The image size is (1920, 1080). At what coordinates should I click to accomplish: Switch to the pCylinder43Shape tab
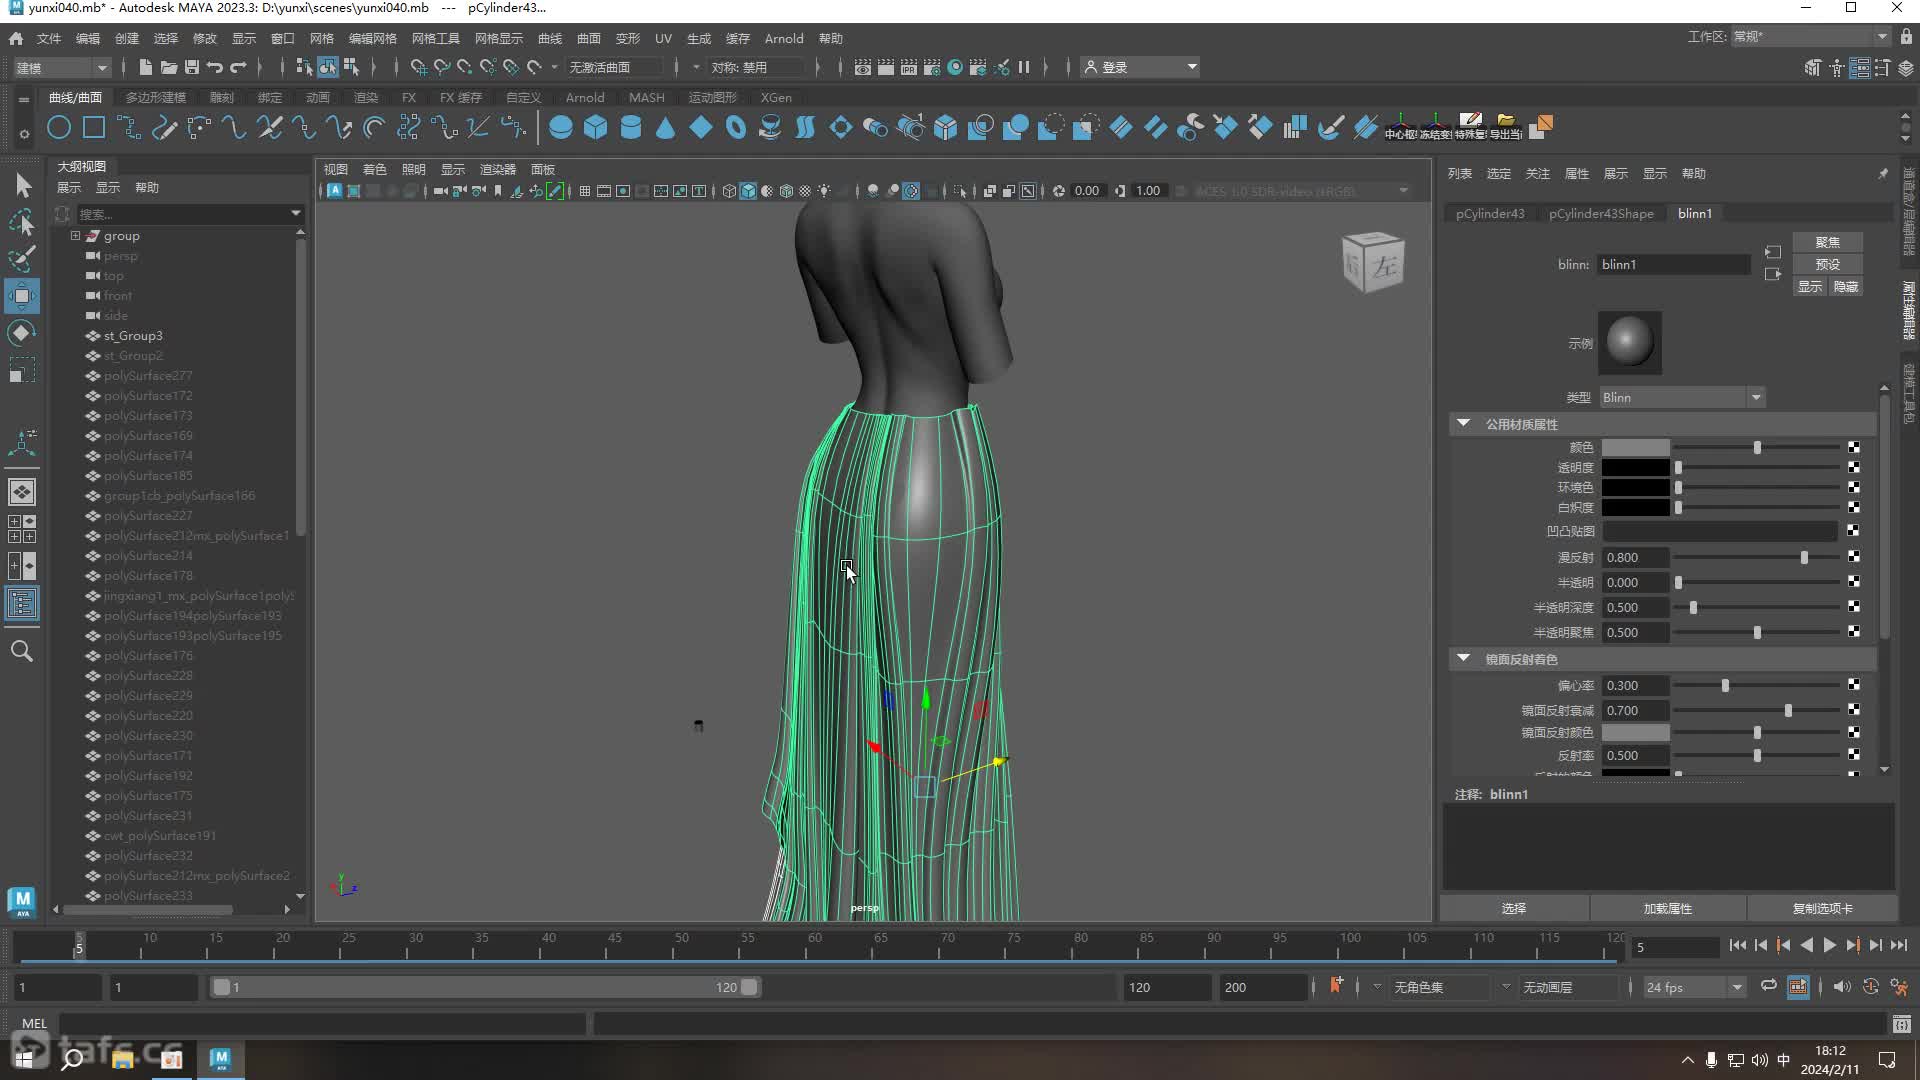pos(1601,213)
